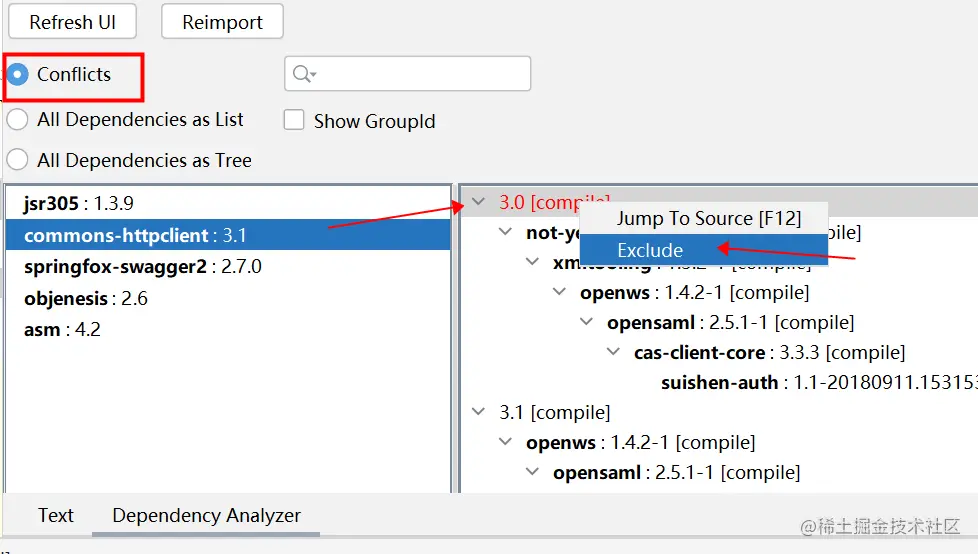Choose Jump To Source [F12] menu item

(704, 218)
